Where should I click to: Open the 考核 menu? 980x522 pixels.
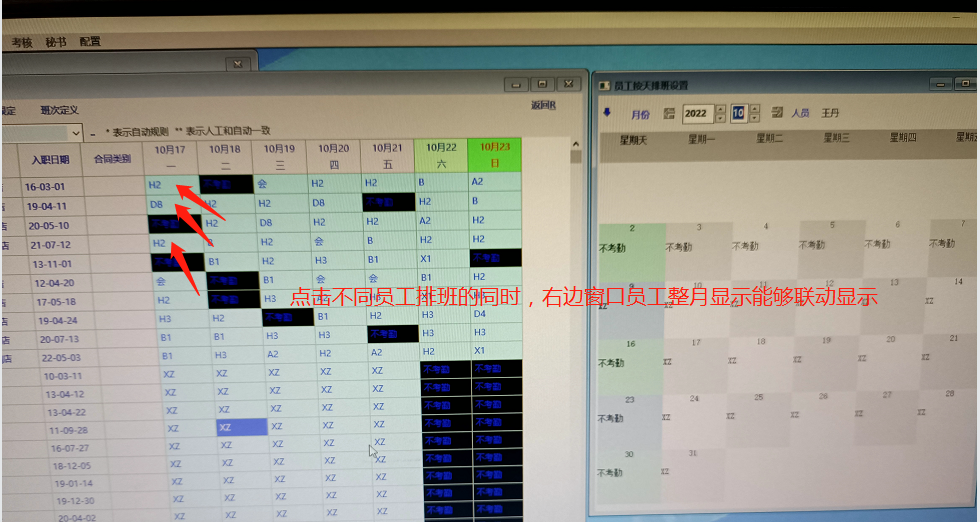click(22, 42)
